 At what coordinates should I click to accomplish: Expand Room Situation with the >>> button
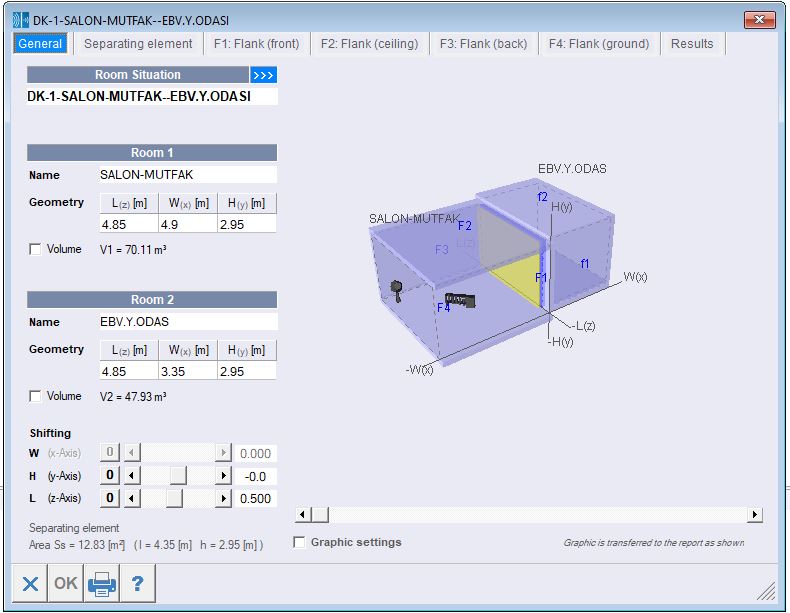[264, 75]
